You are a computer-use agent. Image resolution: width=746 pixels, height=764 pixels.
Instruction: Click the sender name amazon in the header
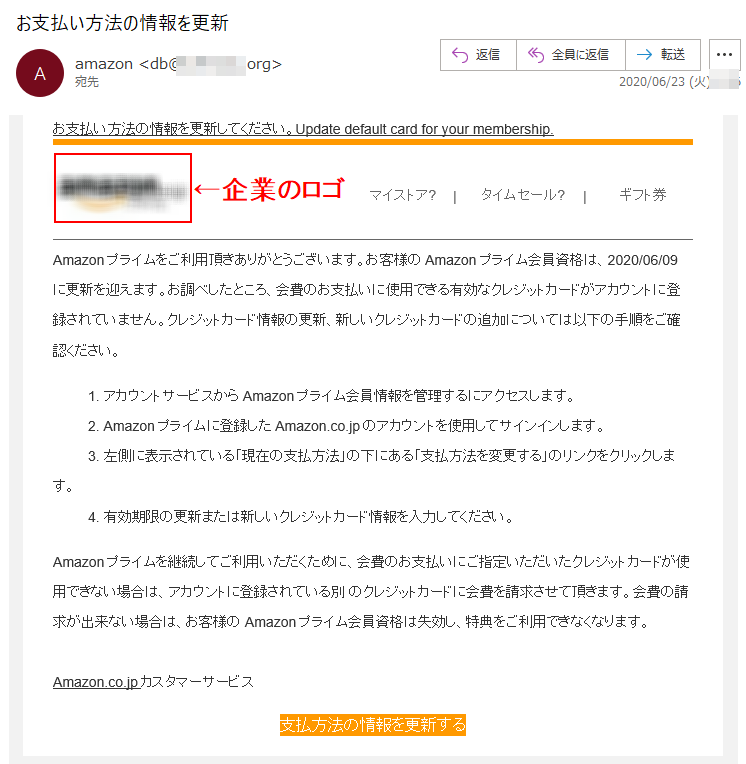104,64
